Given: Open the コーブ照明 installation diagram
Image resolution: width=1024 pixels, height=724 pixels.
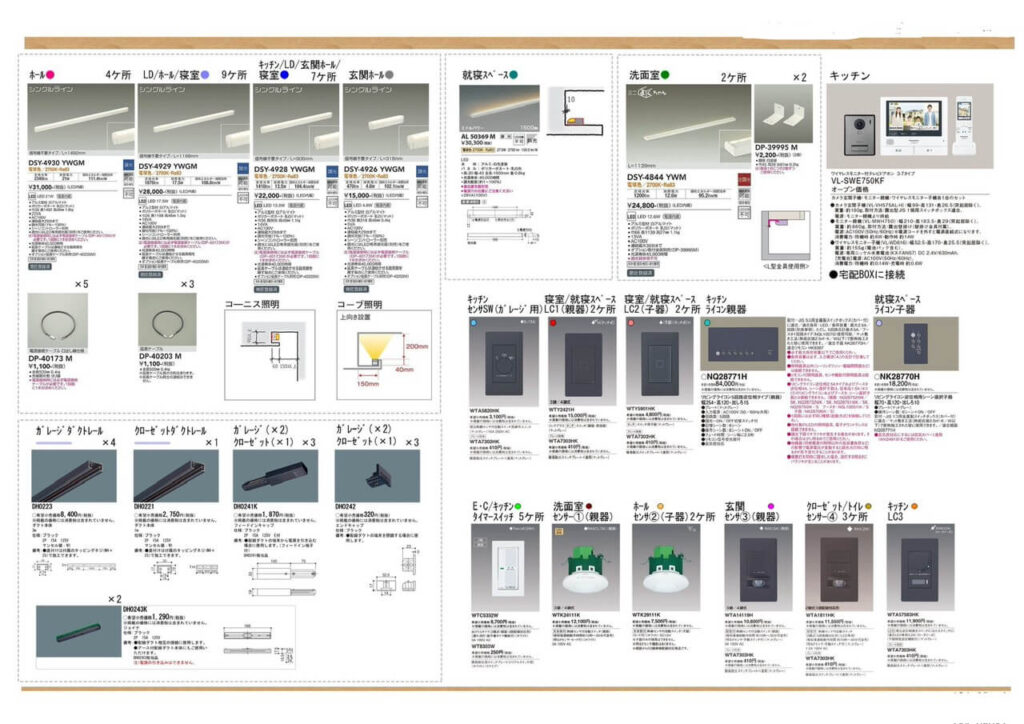Looking at the screenshot, I should pyautogui.click(x=384, y=355).
